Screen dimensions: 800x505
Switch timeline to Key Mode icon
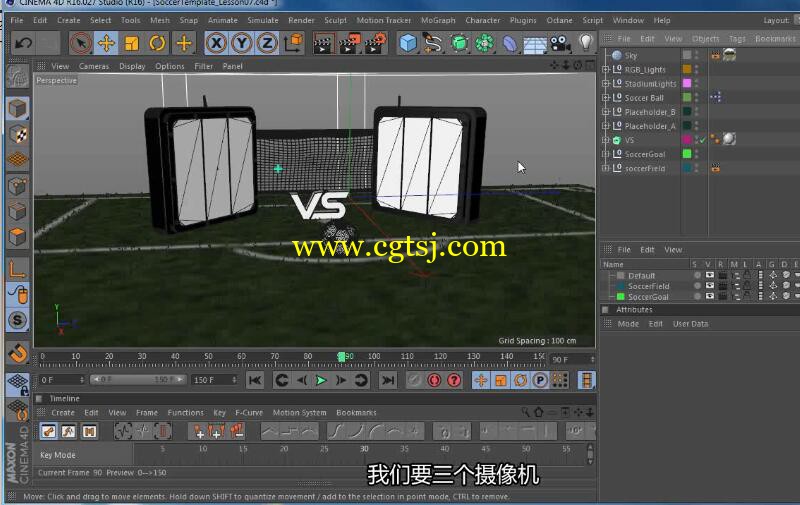click(48, 432)
